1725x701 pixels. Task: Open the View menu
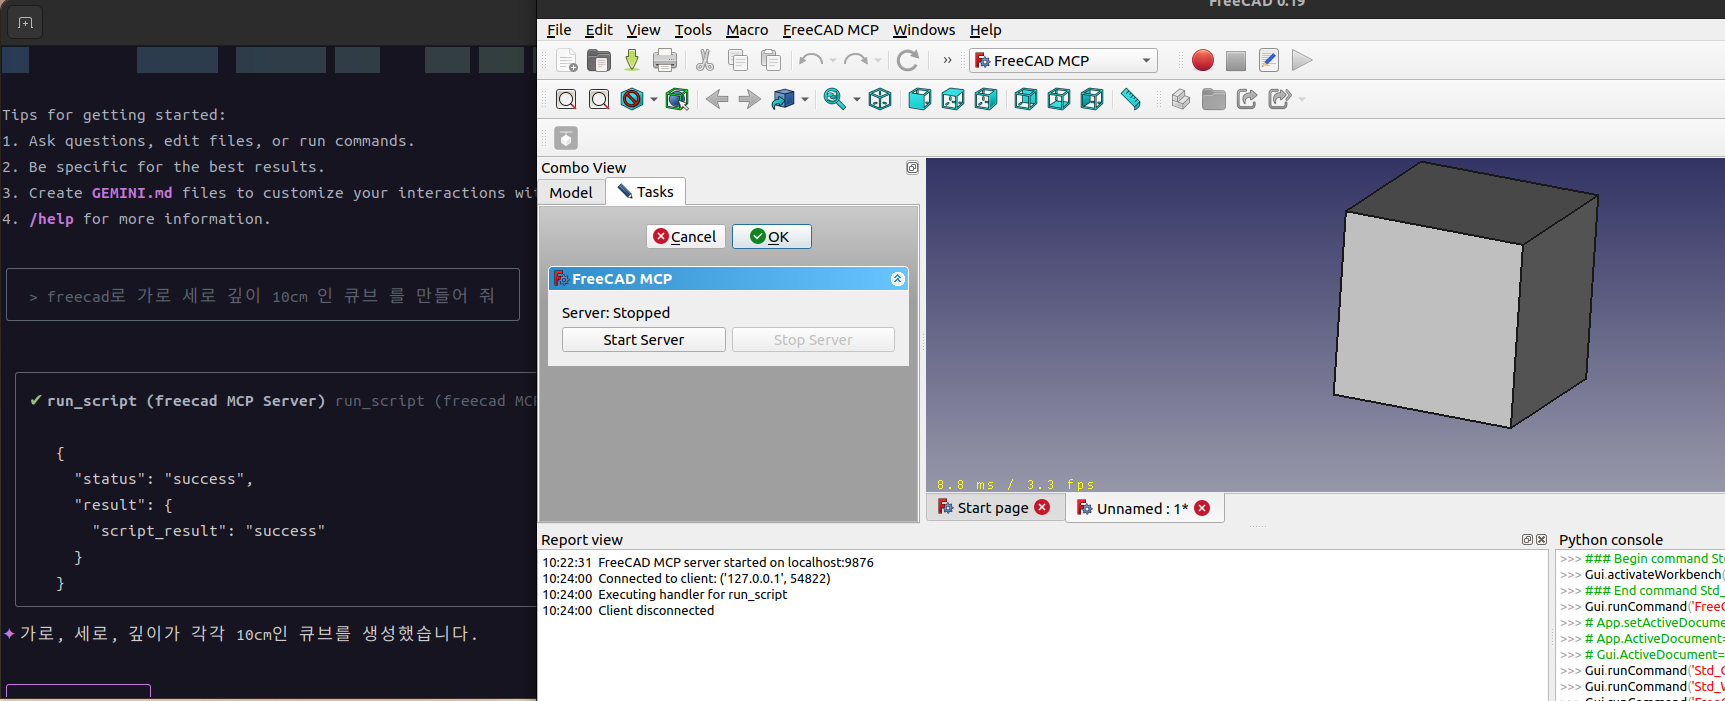click(x=643, y=30)
